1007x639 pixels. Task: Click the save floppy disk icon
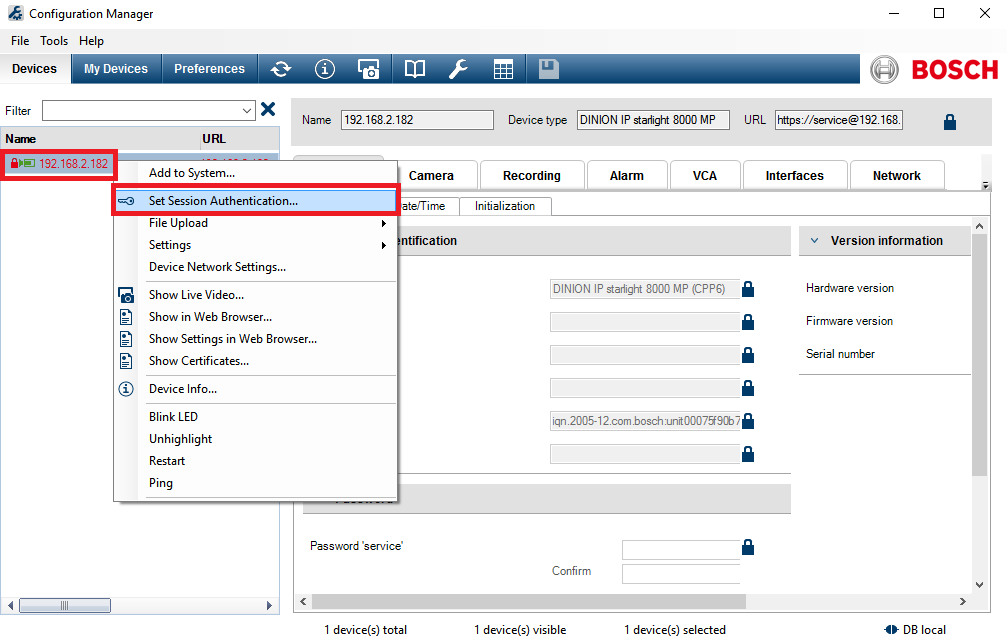[548, 69]
